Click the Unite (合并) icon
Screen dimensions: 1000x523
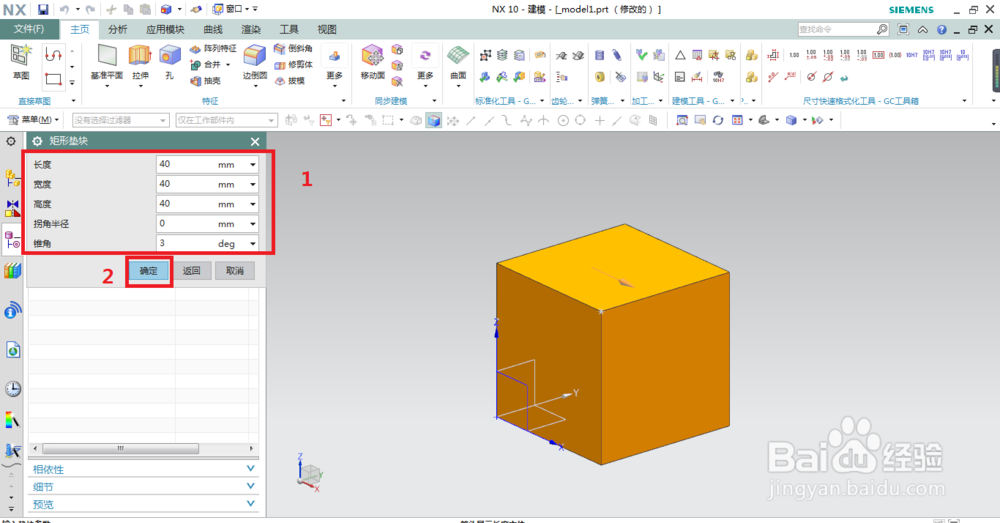tap(195, 64)
